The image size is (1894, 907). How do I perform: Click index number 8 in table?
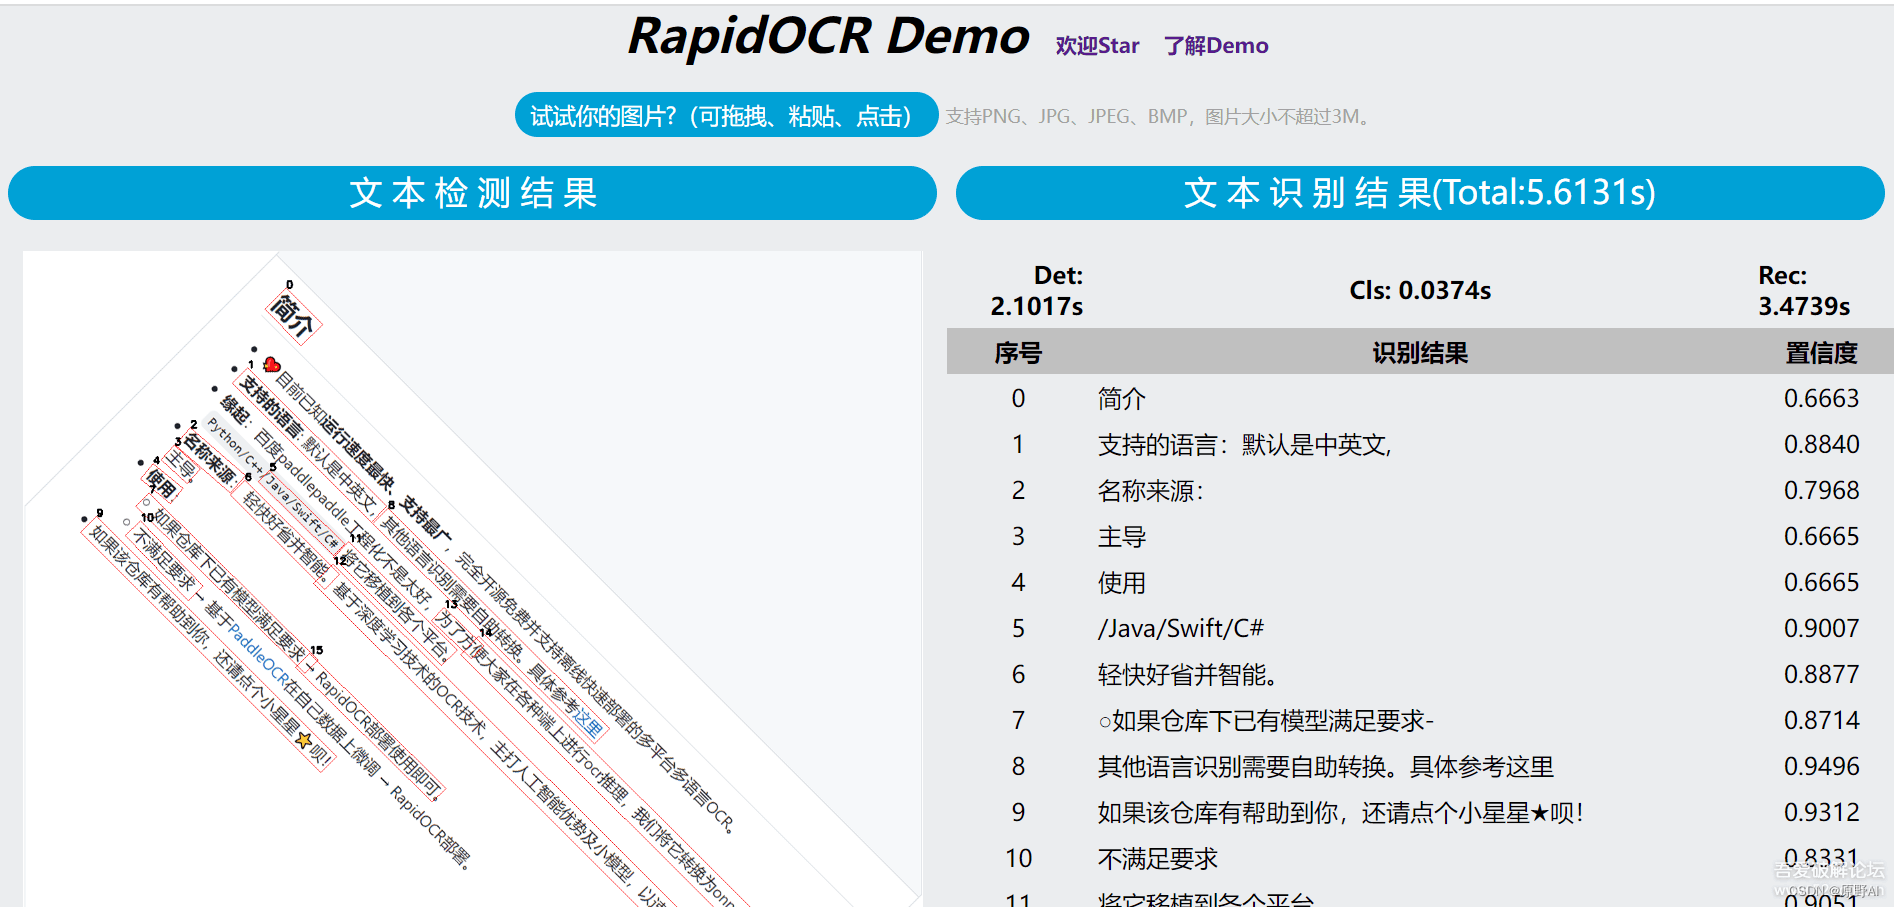coord(1018,767)
